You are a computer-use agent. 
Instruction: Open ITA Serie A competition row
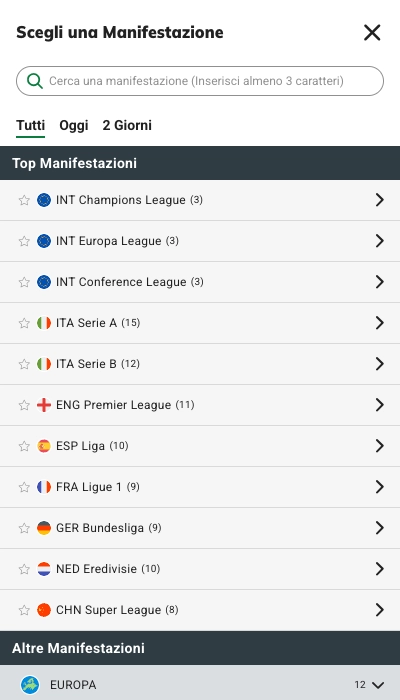pos(200,323)
